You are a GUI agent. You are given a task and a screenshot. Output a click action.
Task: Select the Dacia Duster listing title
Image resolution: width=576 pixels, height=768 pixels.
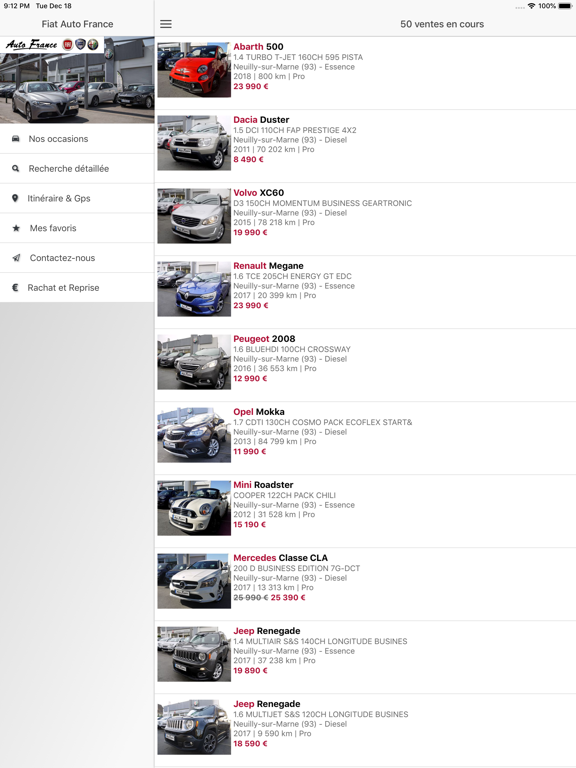click(261, 120)
